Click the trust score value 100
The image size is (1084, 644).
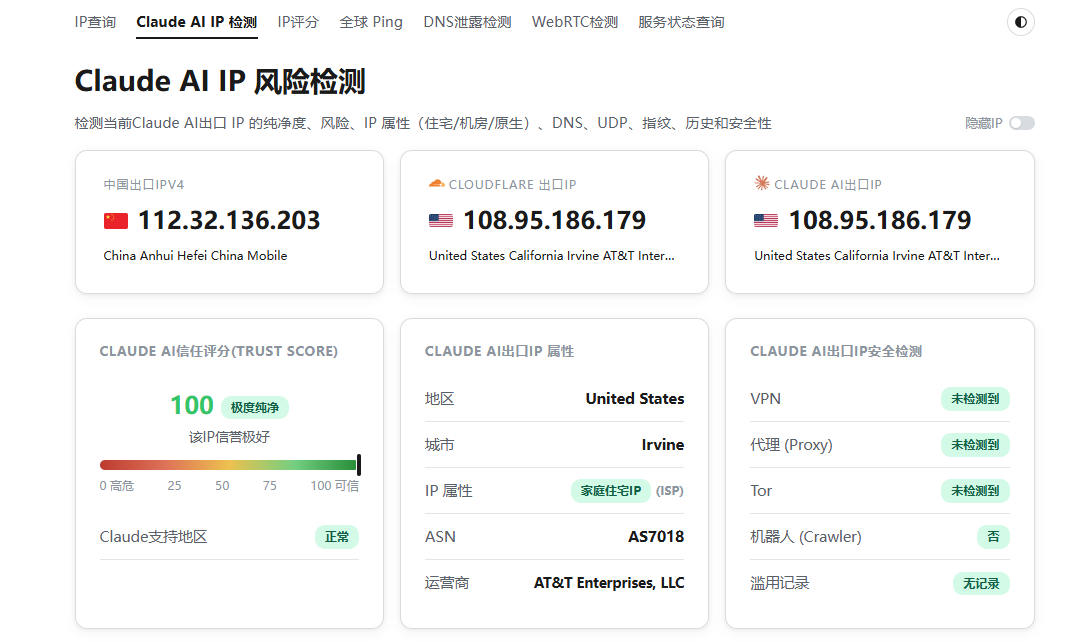(x=191, y=406)
